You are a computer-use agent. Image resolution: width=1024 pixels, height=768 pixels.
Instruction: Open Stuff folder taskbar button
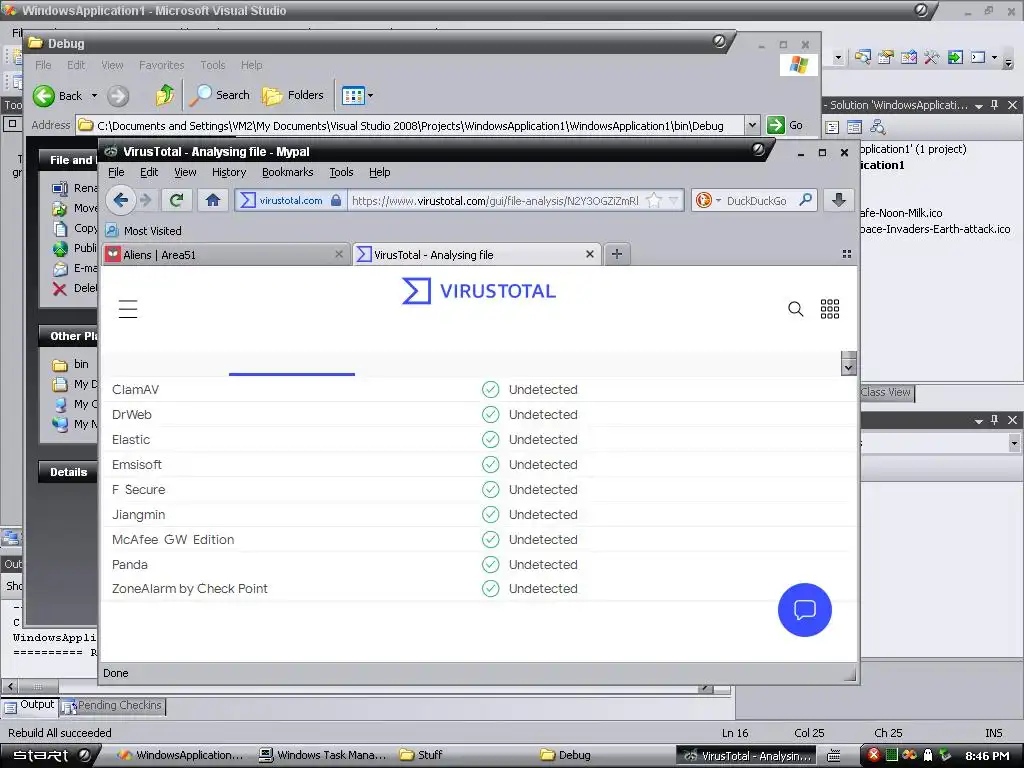421,755
